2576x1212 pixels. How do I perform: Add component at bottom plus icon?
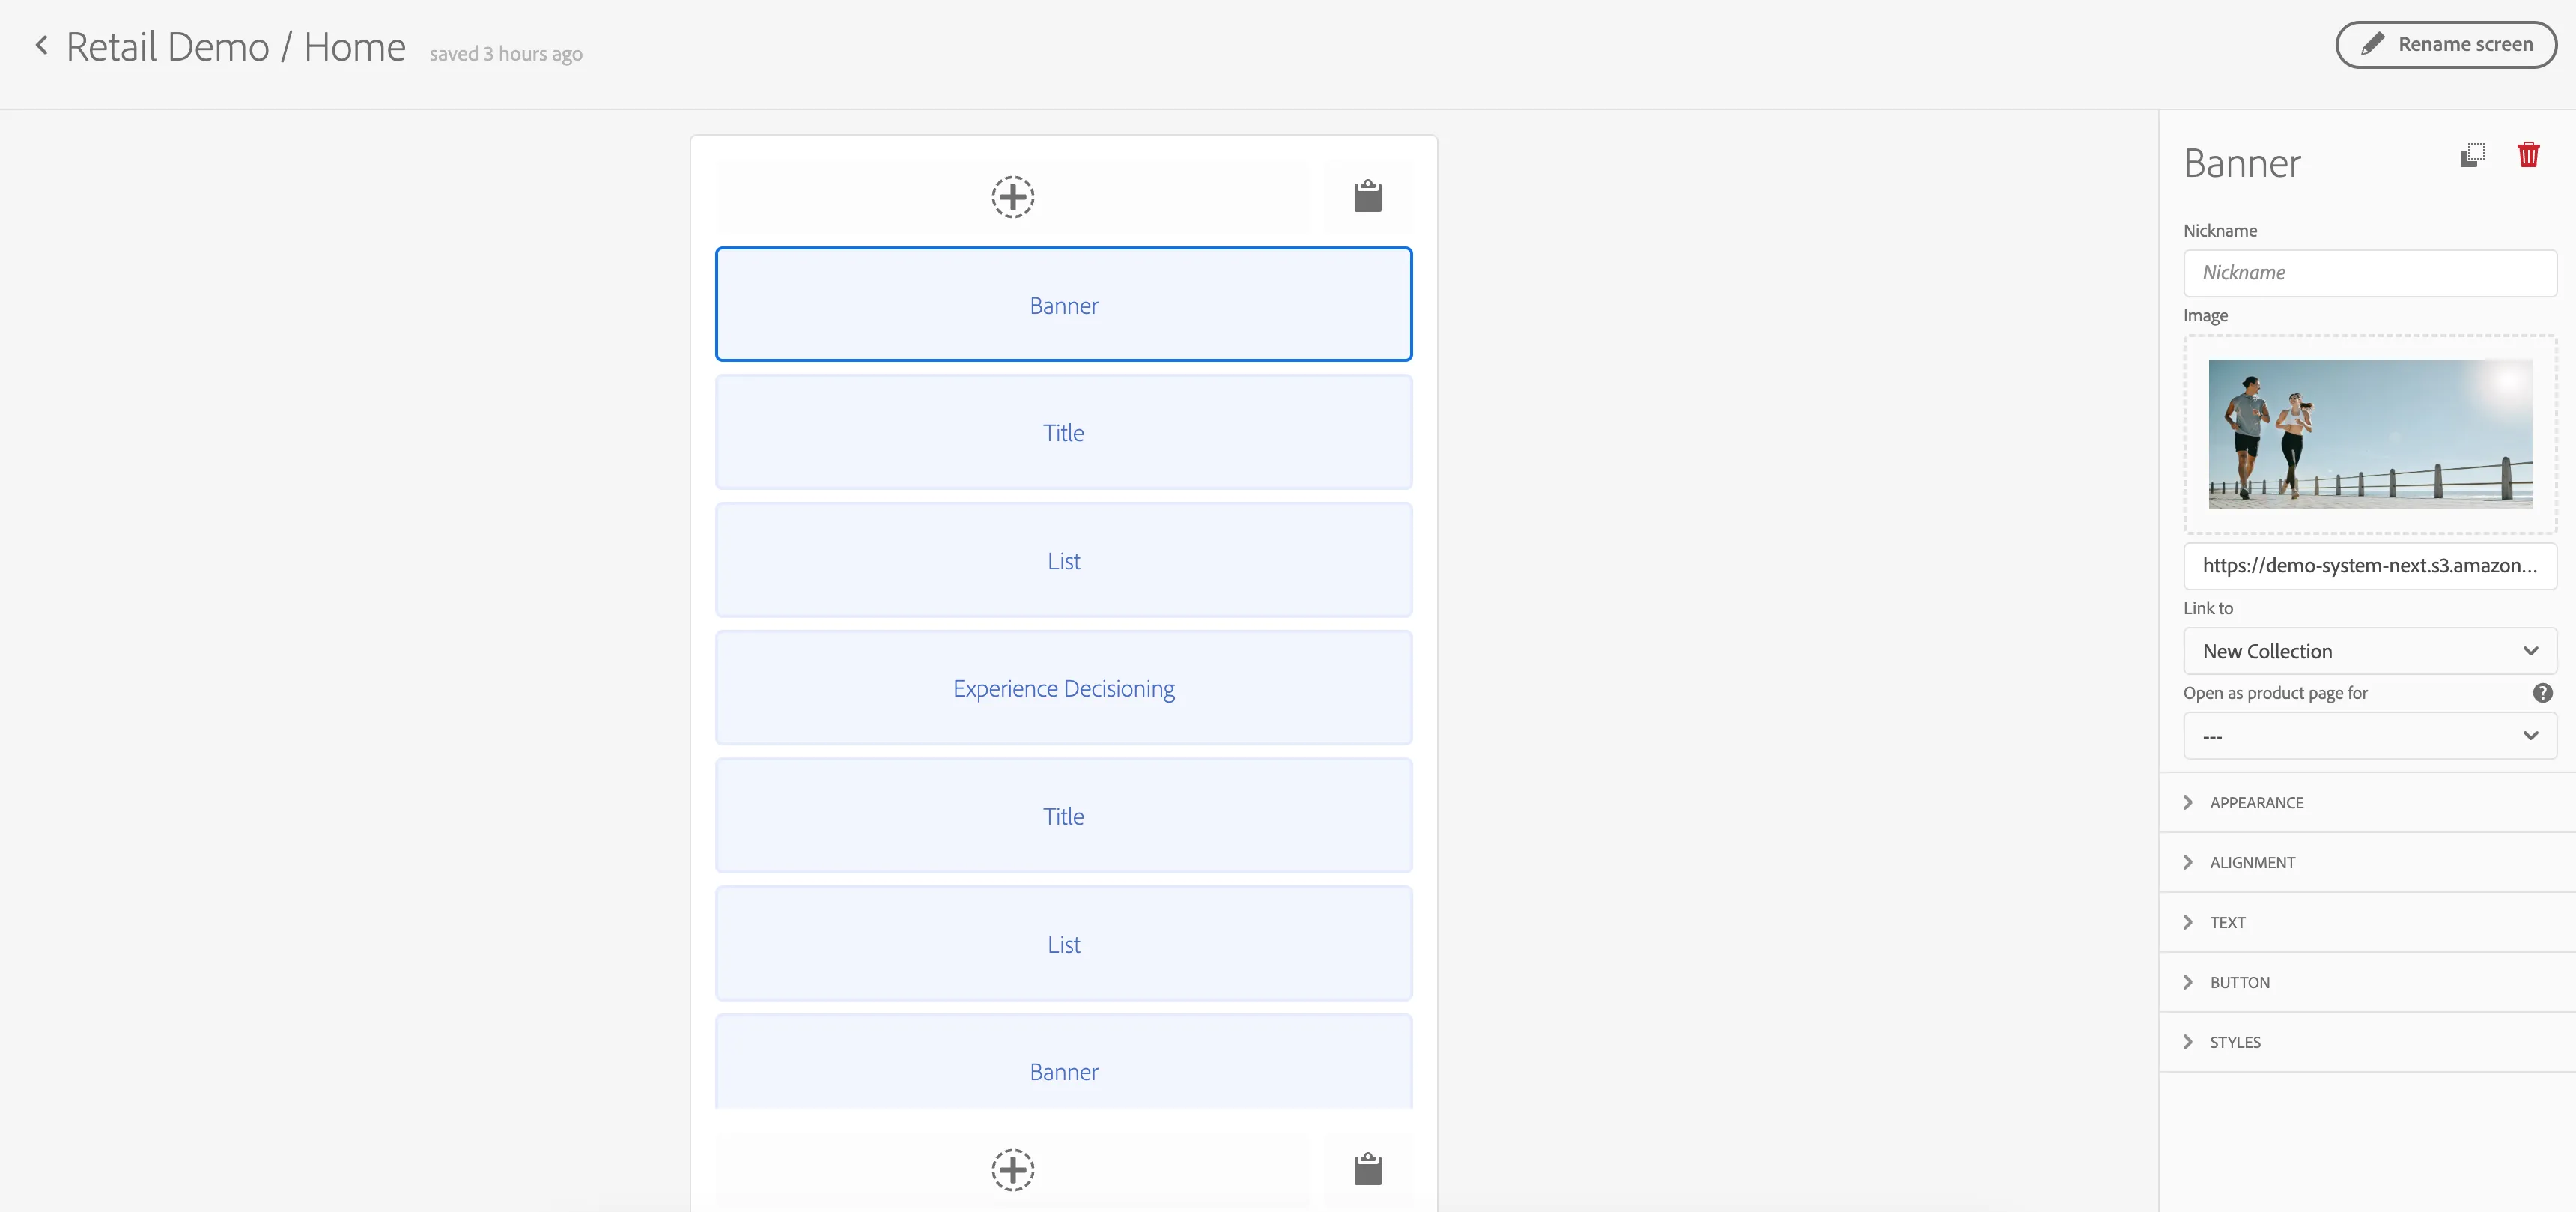(x=1012, y=1169)
